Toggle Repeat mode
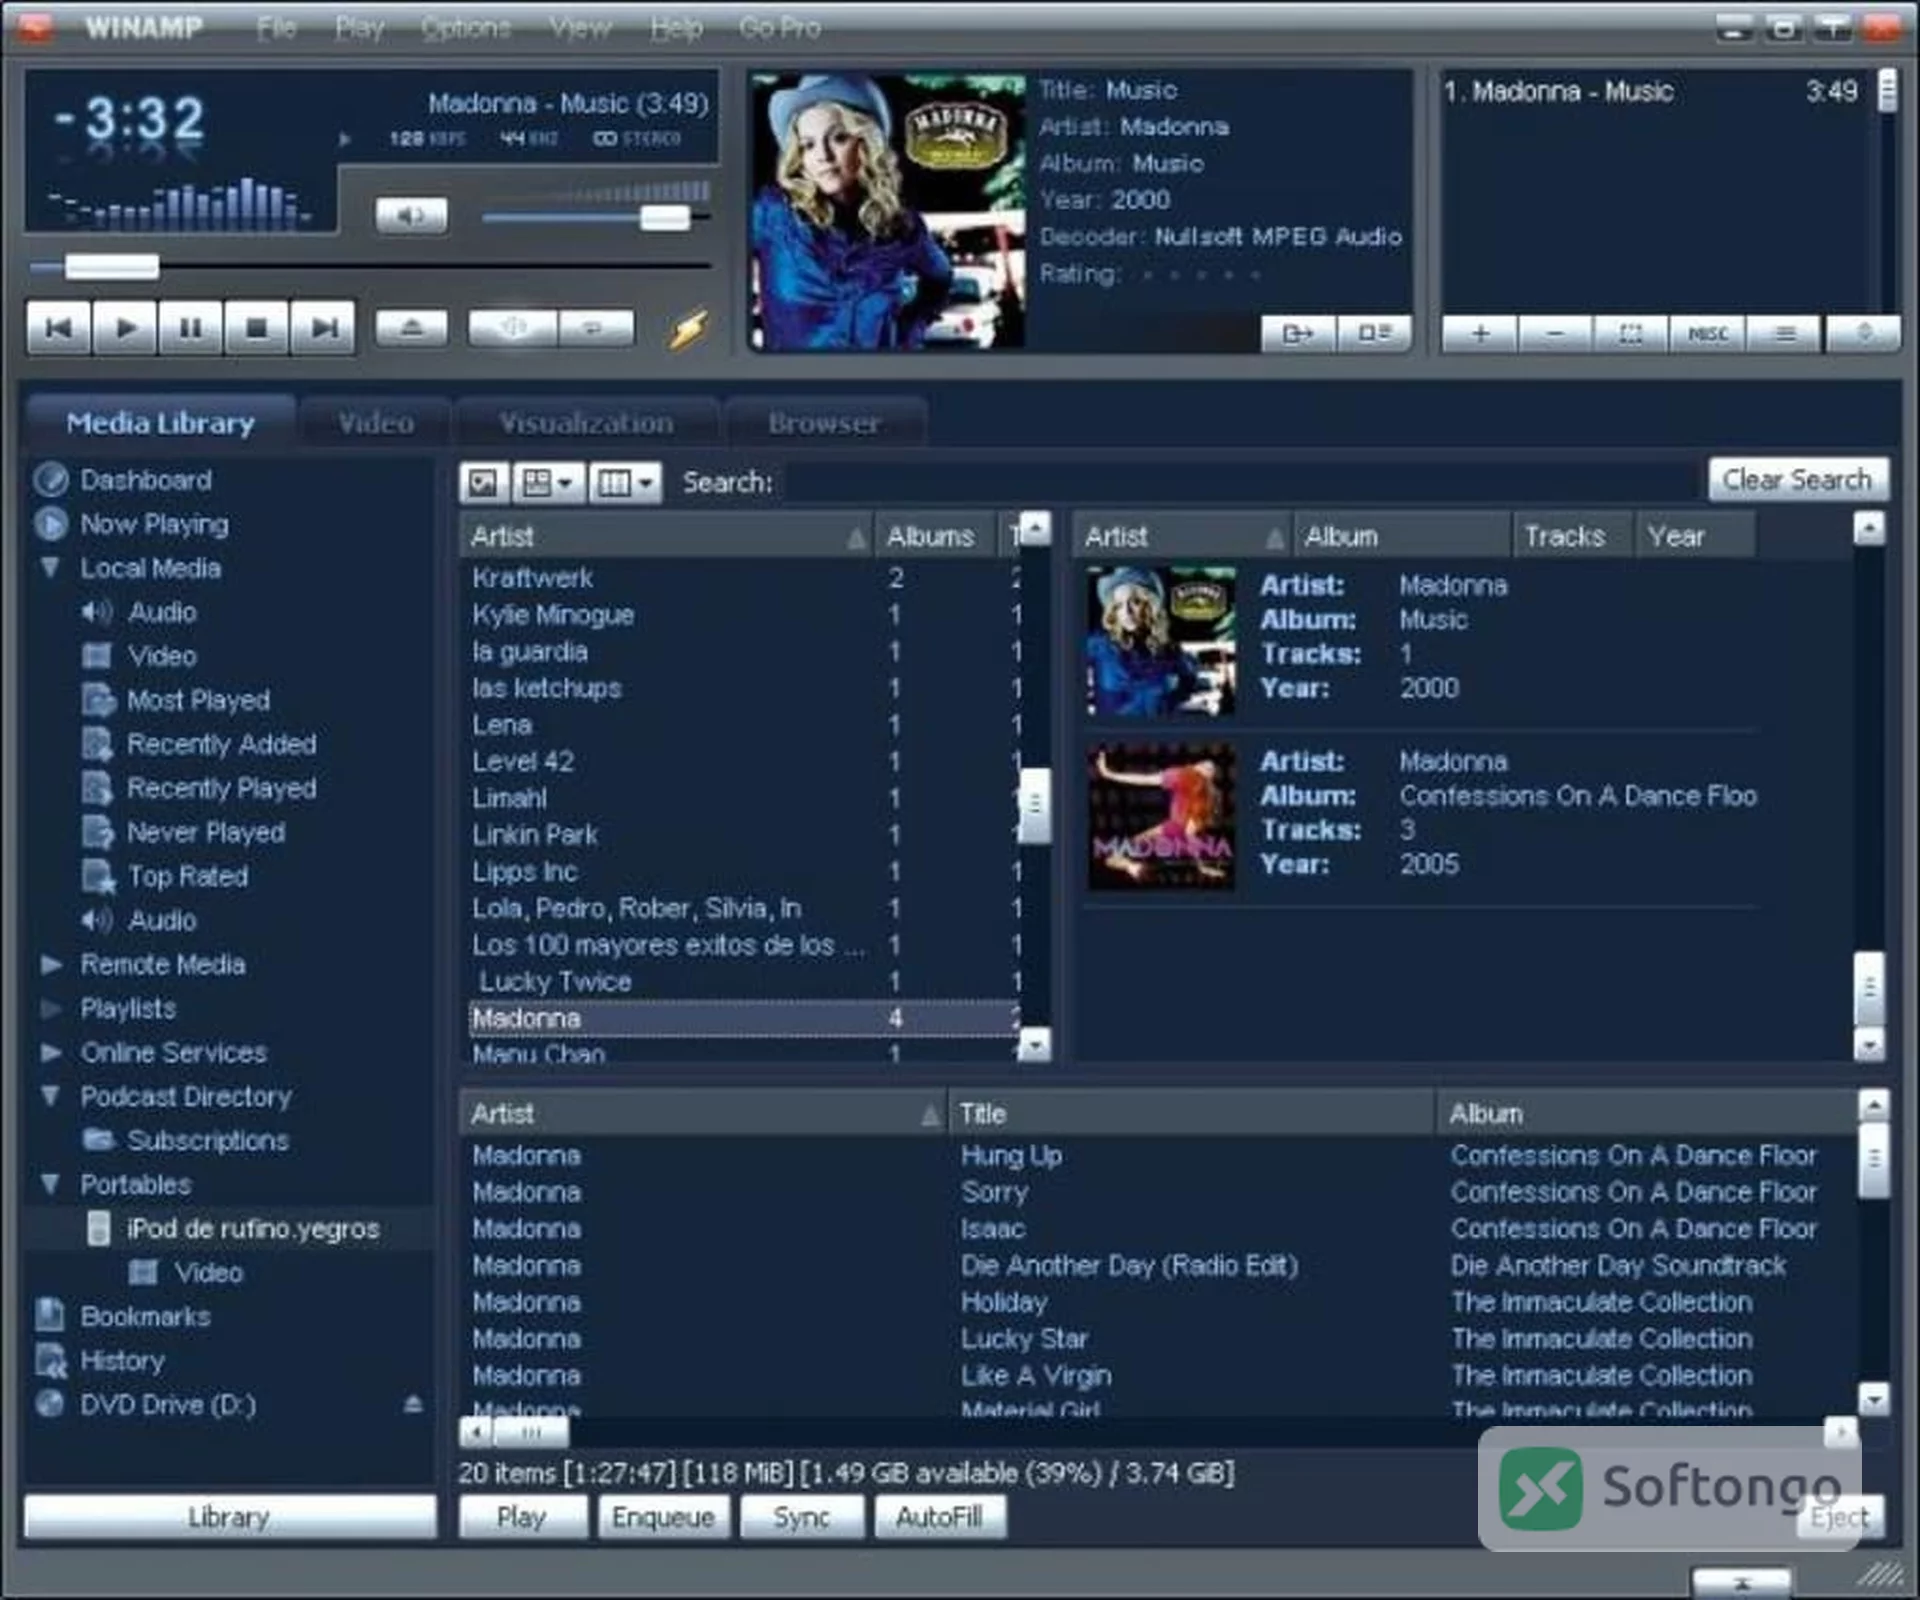This screenshot has width=1920, height=1600. [596, 328]
